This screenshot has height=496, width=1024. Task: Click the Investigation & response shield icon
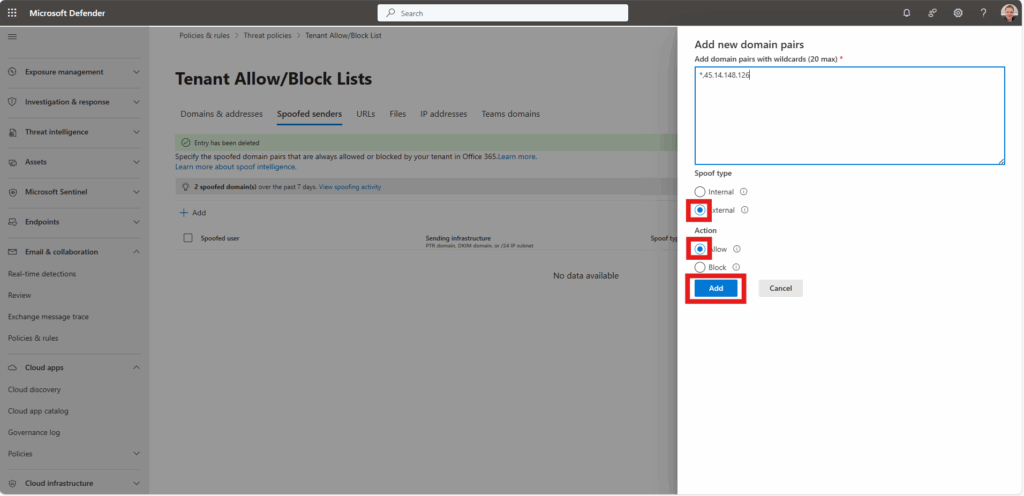(x=12, y=102)
